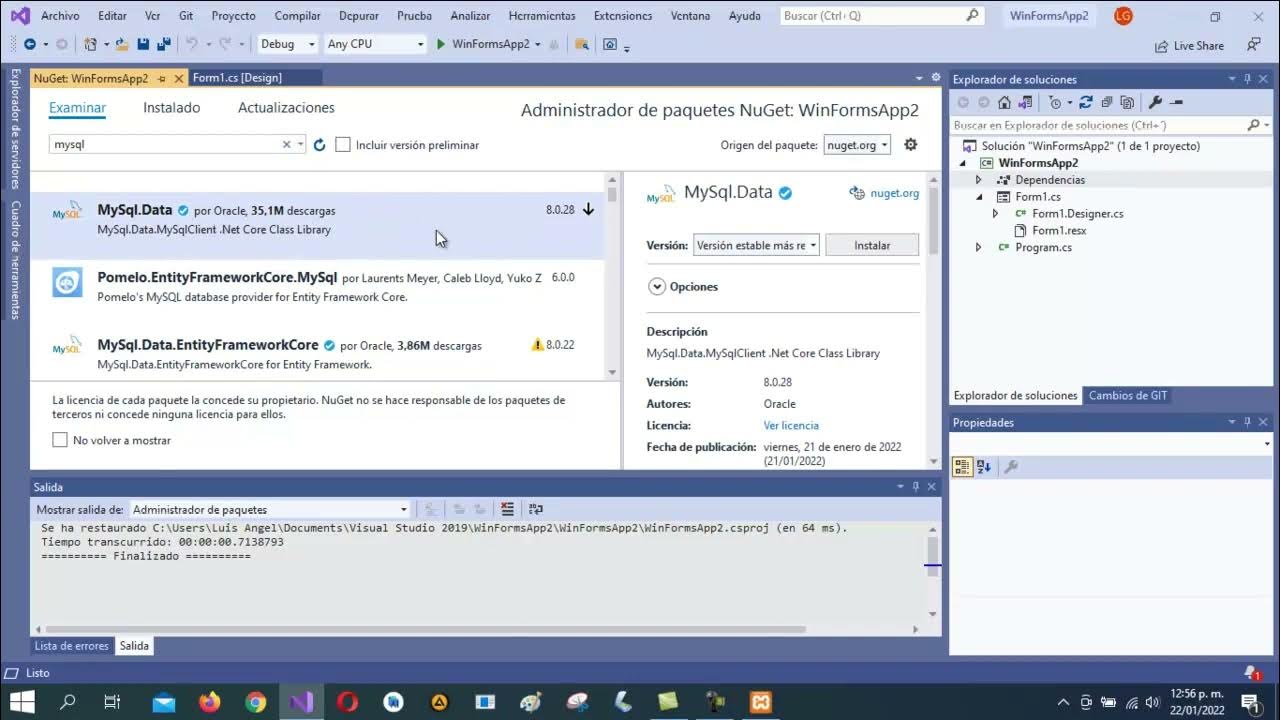Open the Herramientas menu
This screenshot has height=720, width=1280.
click(x=542, y=16)
